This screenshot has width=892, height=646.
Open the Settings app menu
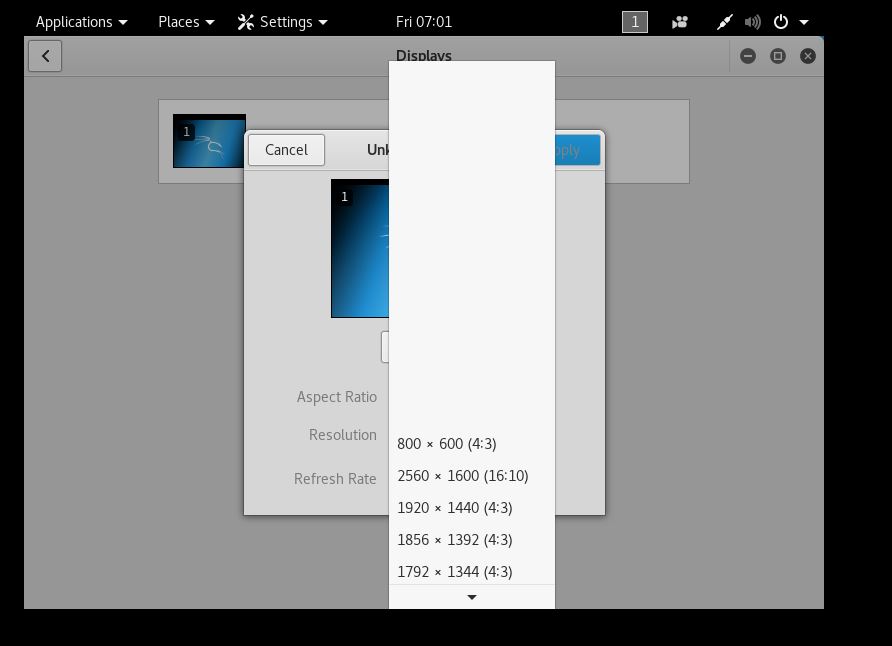pyautogui.click(x=283, y=22)
